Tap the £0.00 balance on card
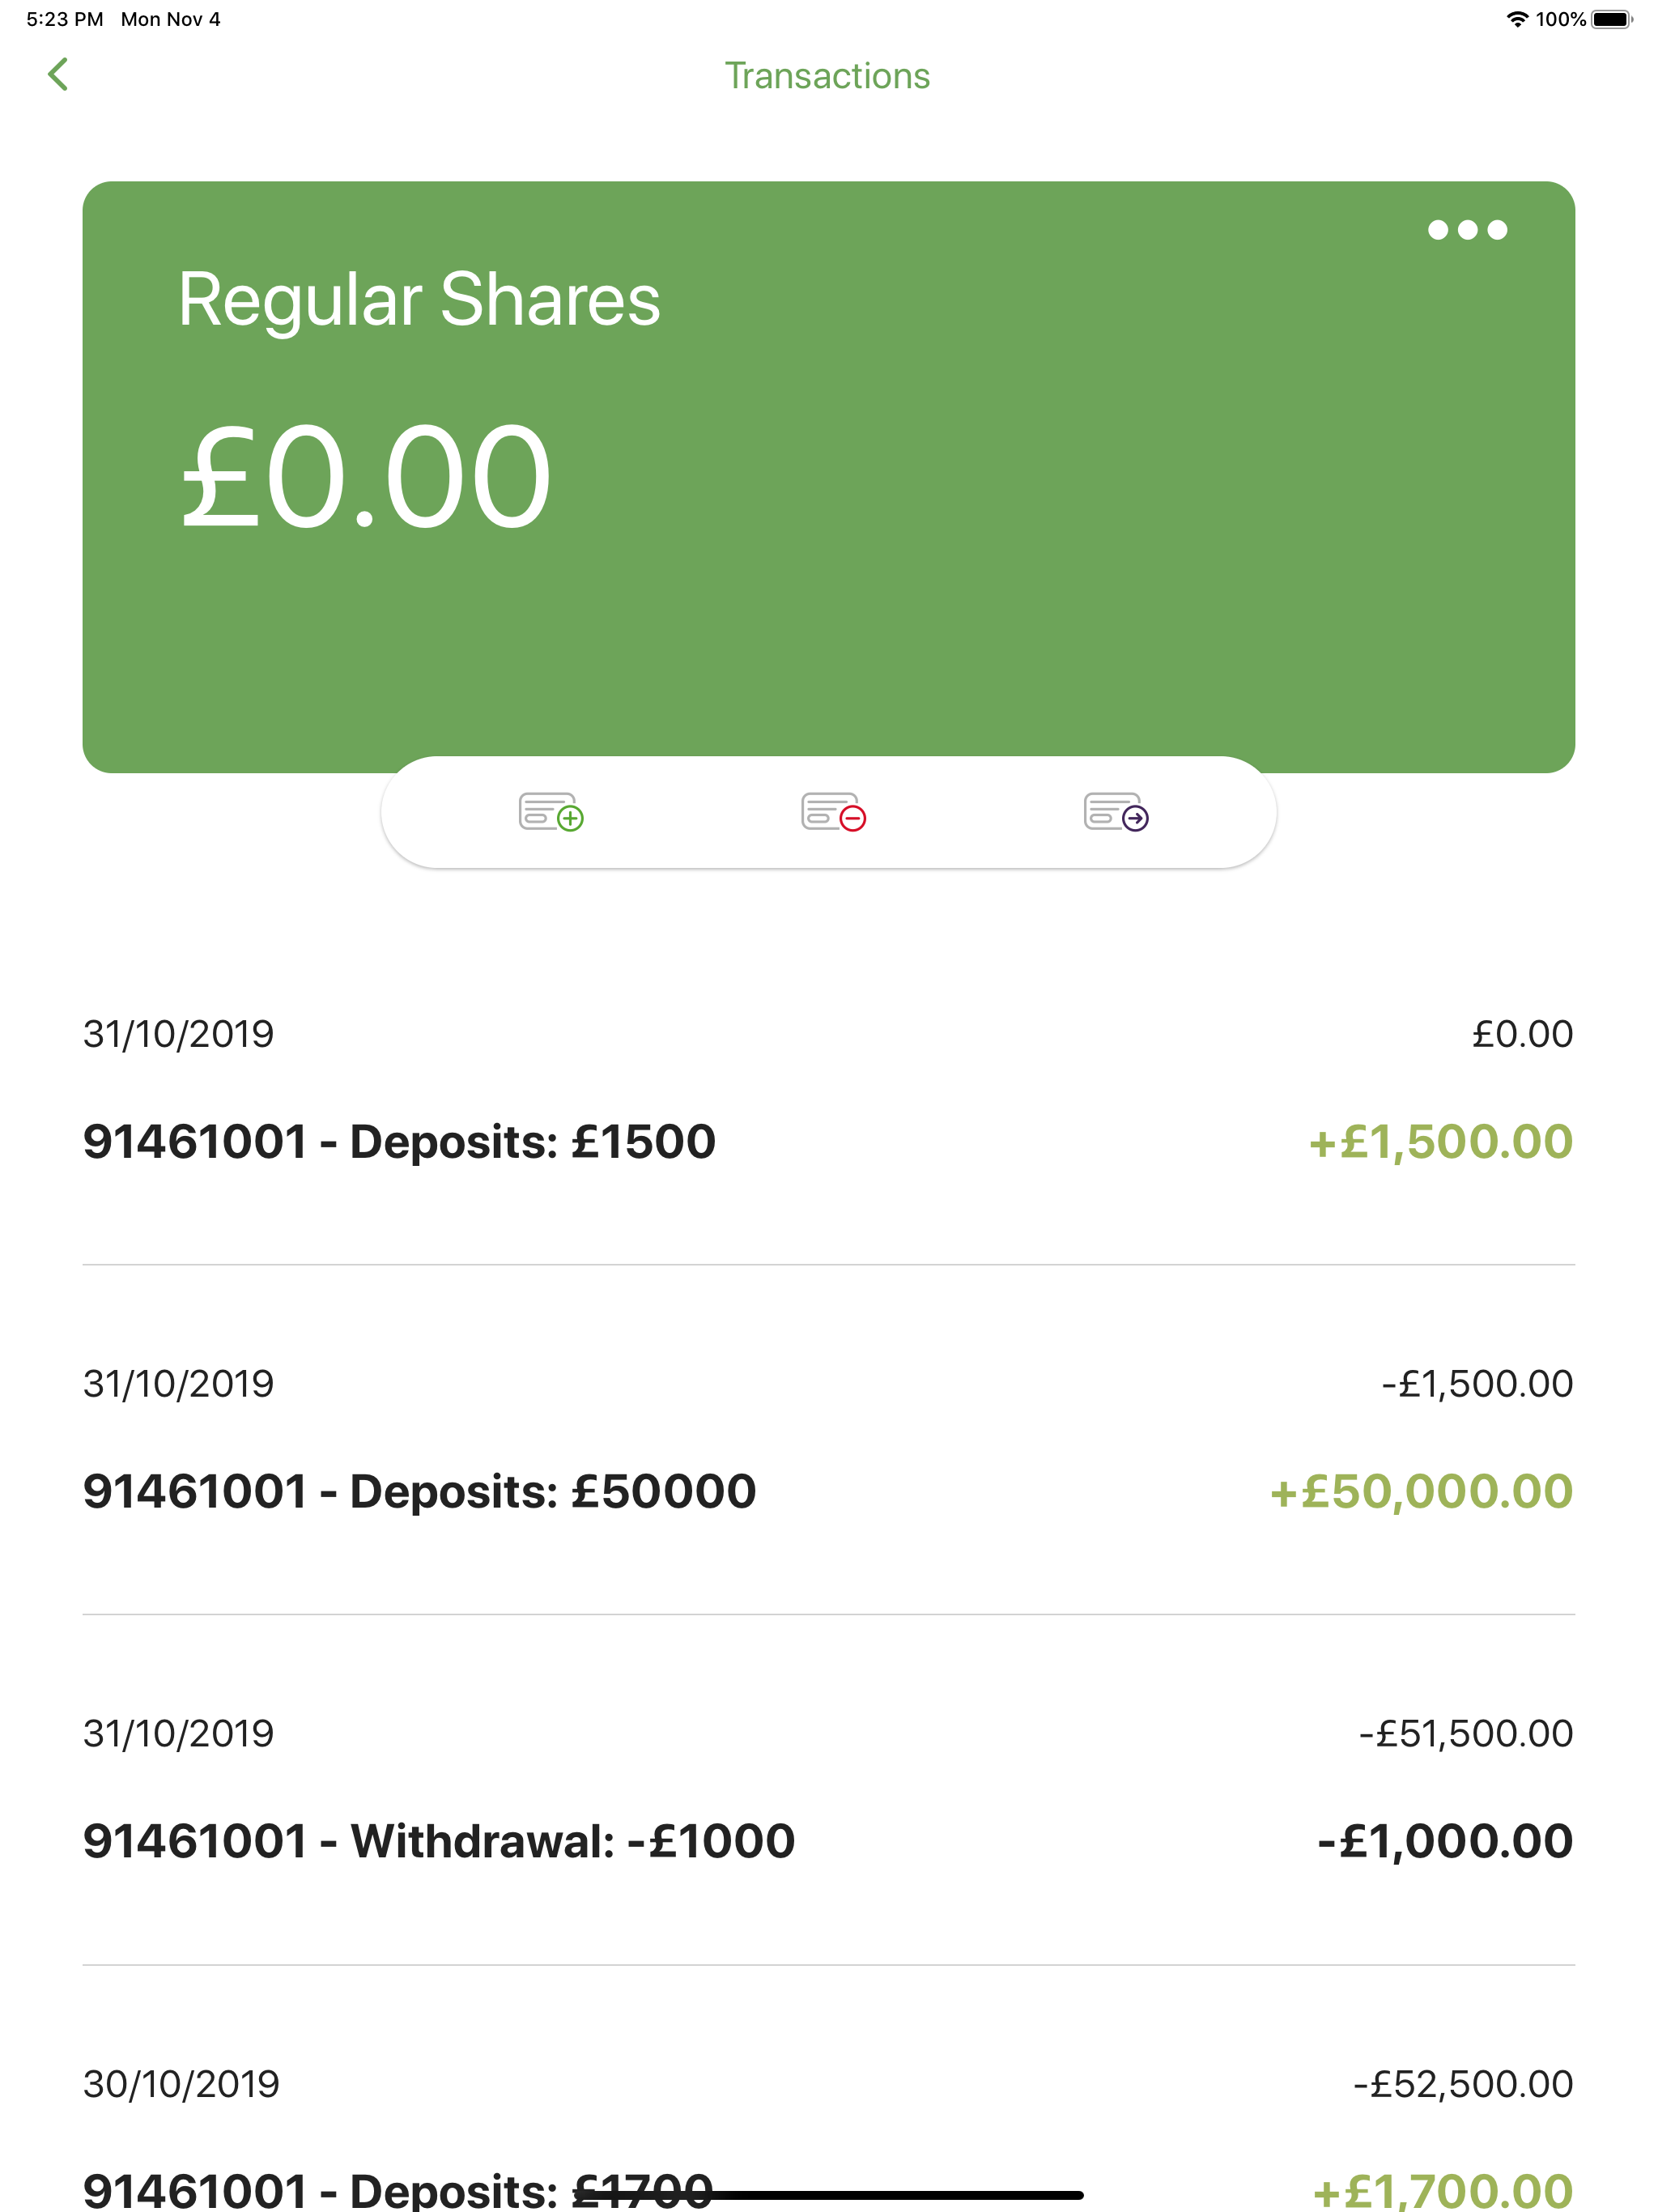 365,477
